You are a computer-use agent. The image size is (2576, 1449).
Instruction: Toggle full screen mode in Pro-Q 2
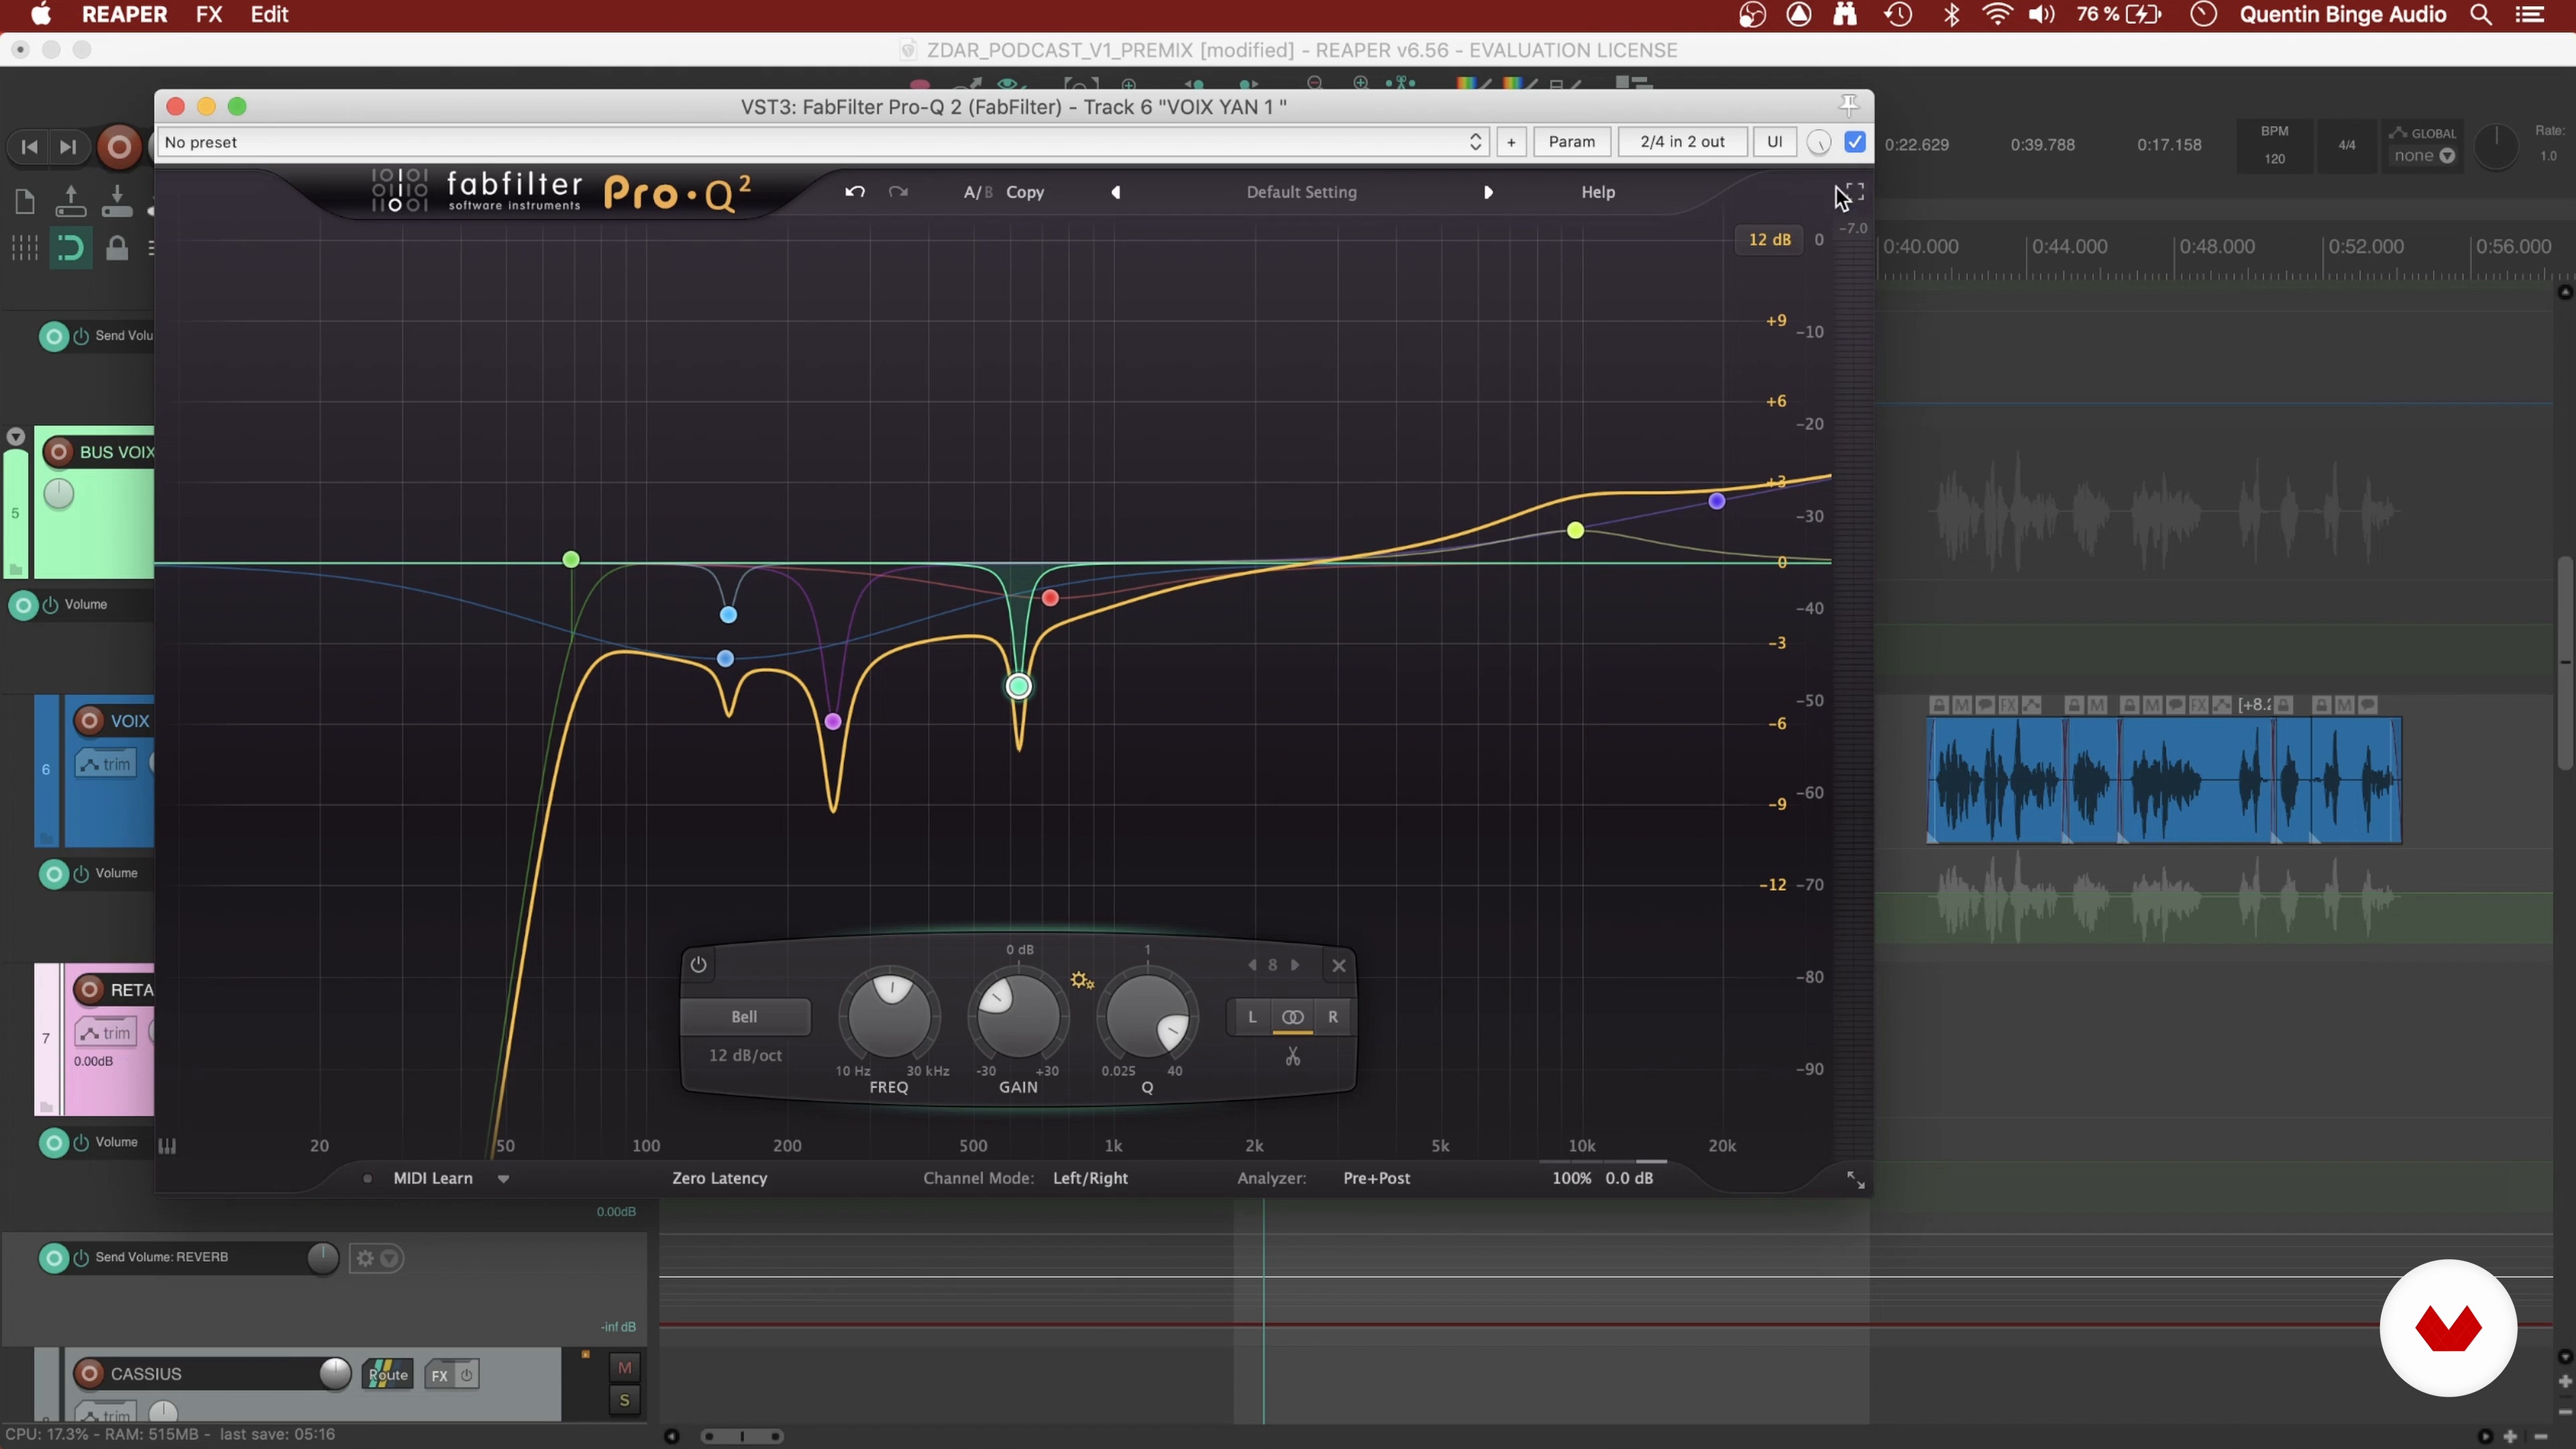[x=1854, y=192]
